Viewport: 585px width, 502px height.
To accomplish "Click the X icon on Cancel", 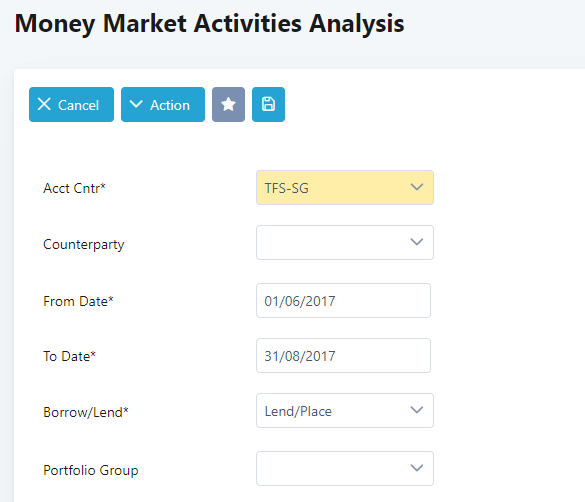I will click(44, 104).
